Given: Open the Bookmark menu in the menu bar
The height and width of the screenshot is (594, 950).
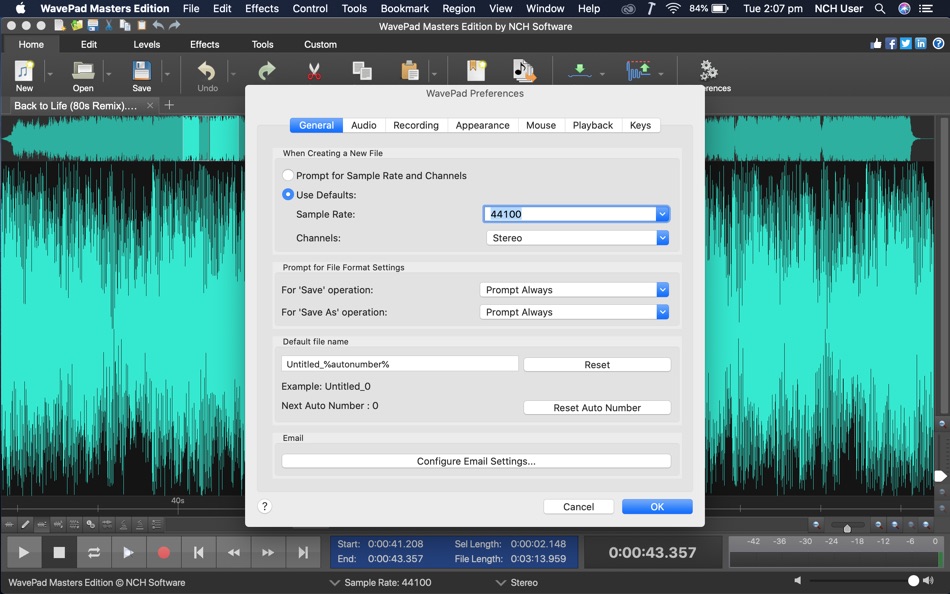Looking at the screenshot, I should point(404,8).
